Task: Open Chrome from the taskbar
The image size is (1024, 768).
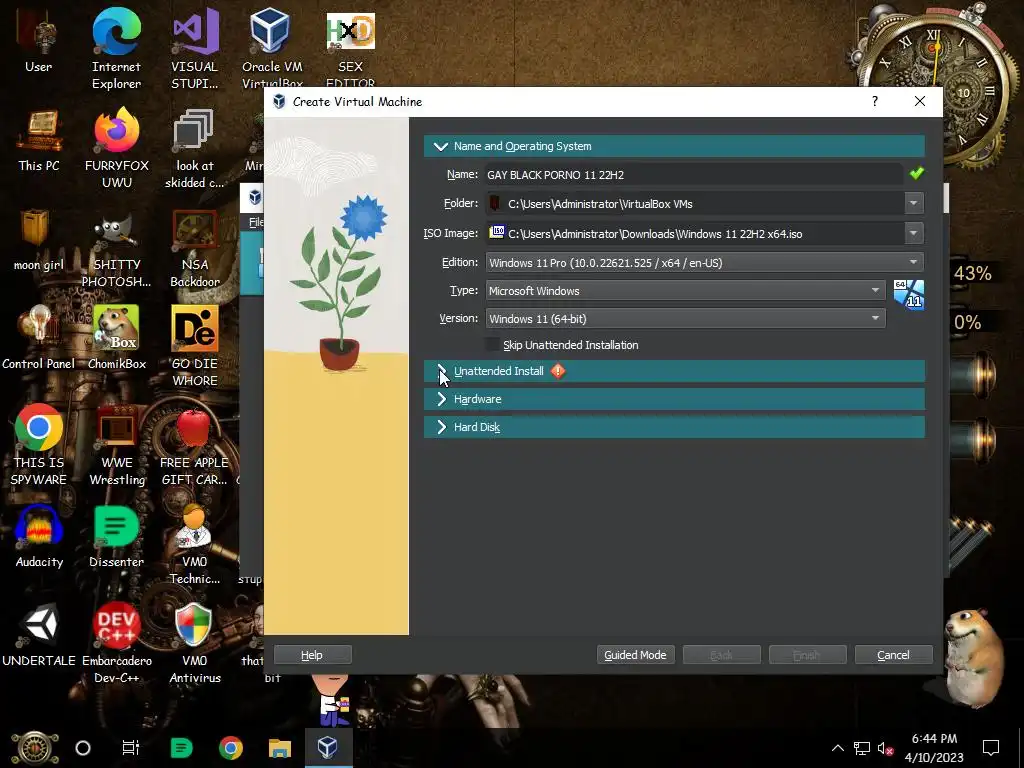Action: [231, 748]
